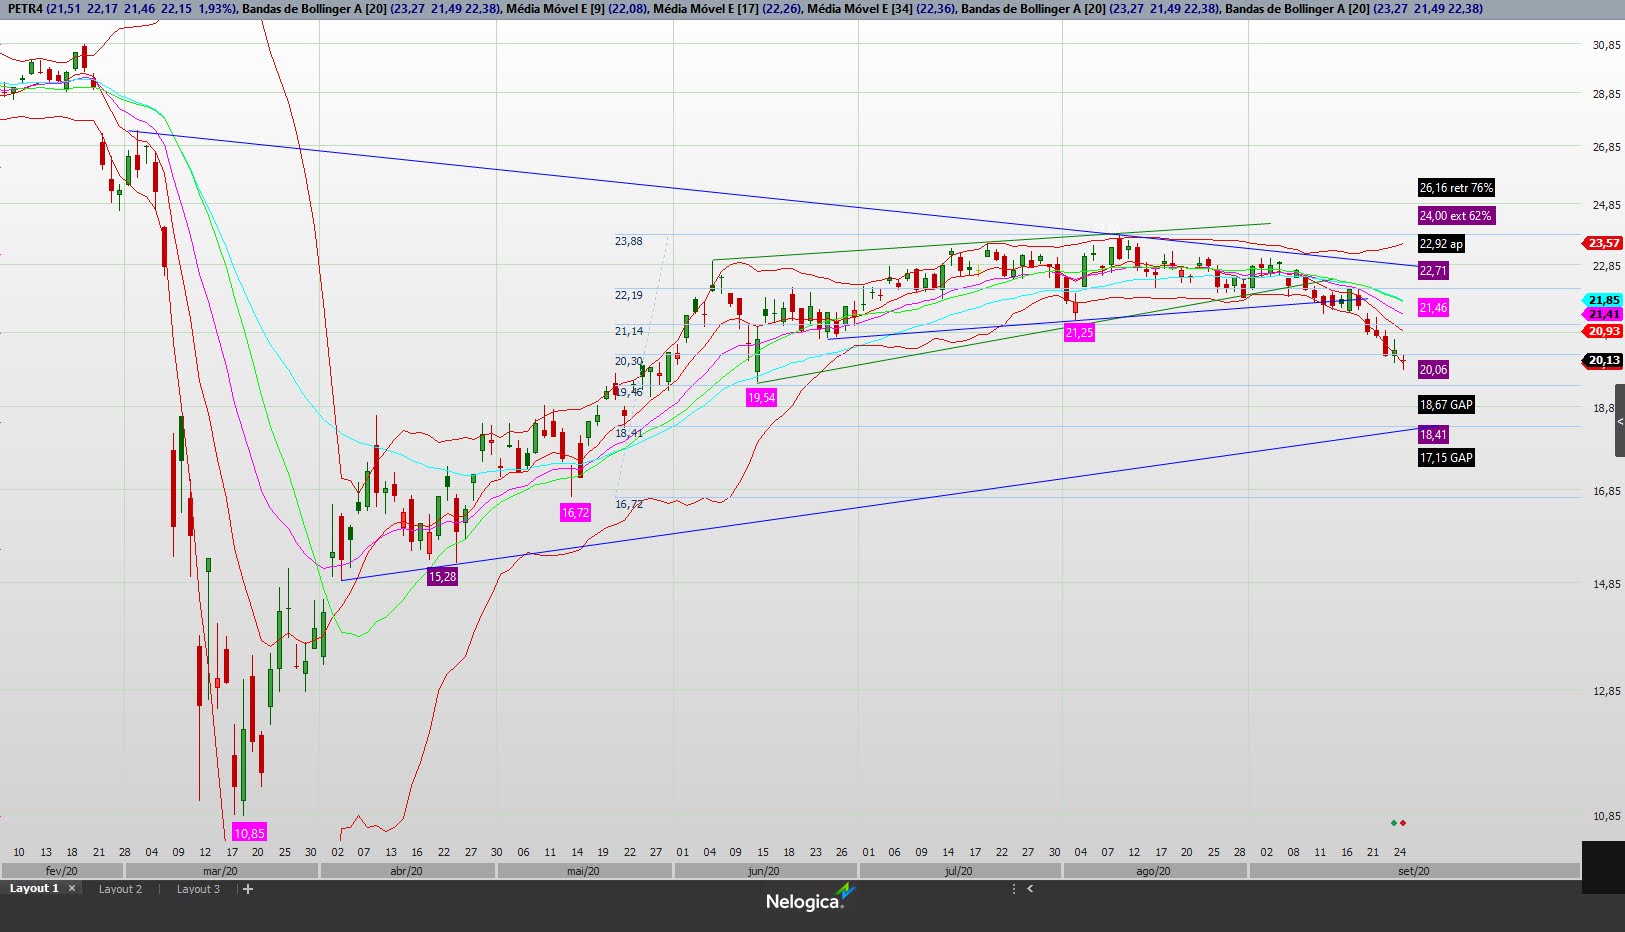Click the 21,85 cyan price axis tag
This screenshot has height=932, width=1625.
click(x=1604, y=300)
